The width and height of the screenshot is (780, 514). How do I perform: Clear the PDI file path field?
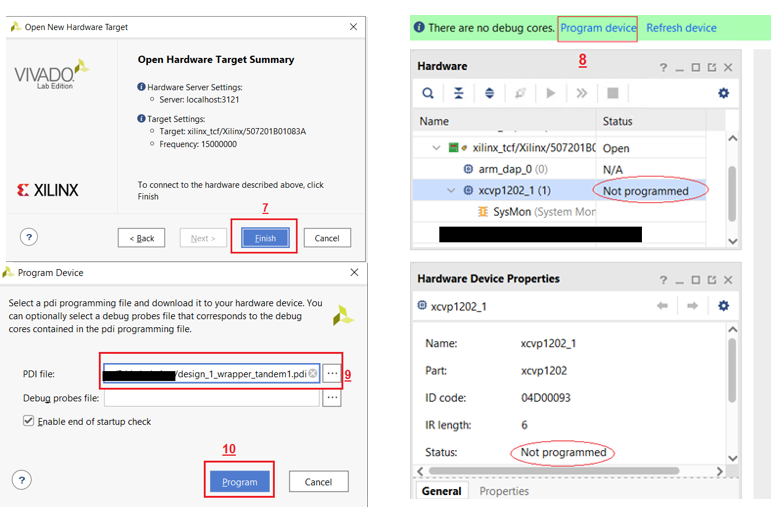tap(313, 373)
